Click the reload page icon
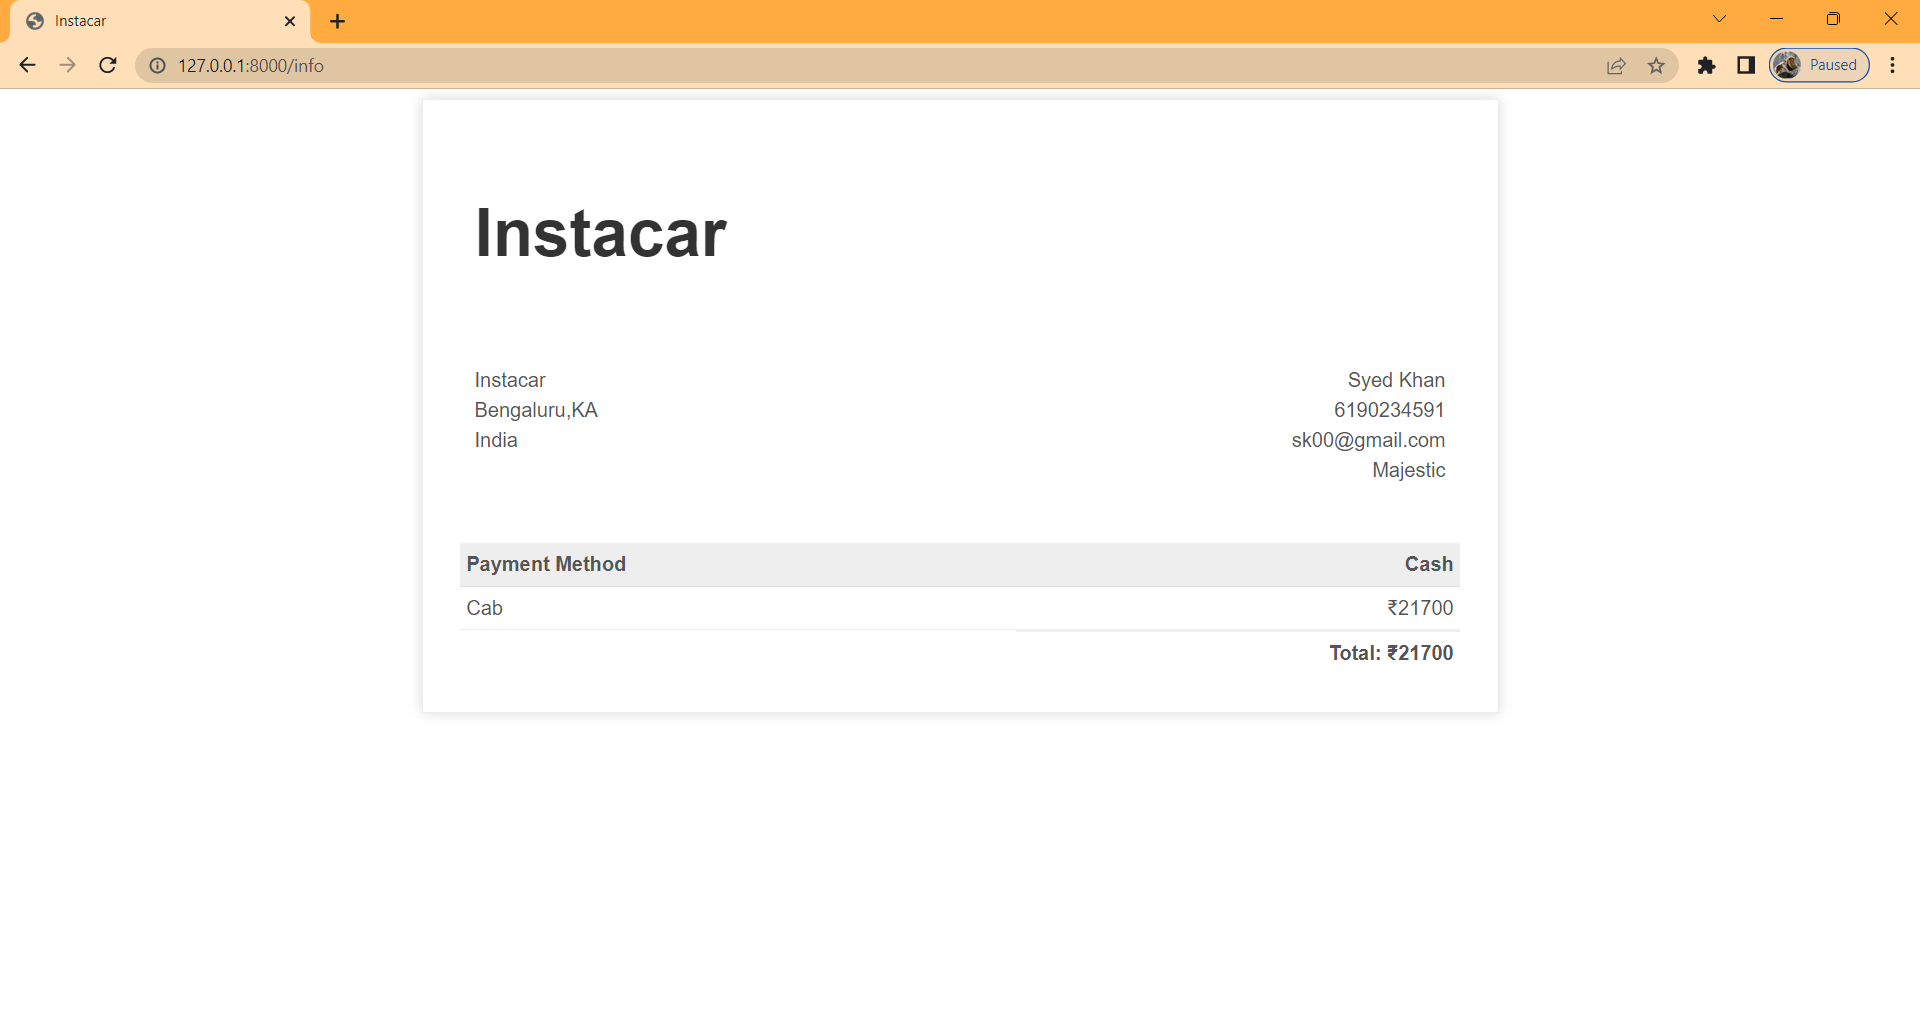 107,65
